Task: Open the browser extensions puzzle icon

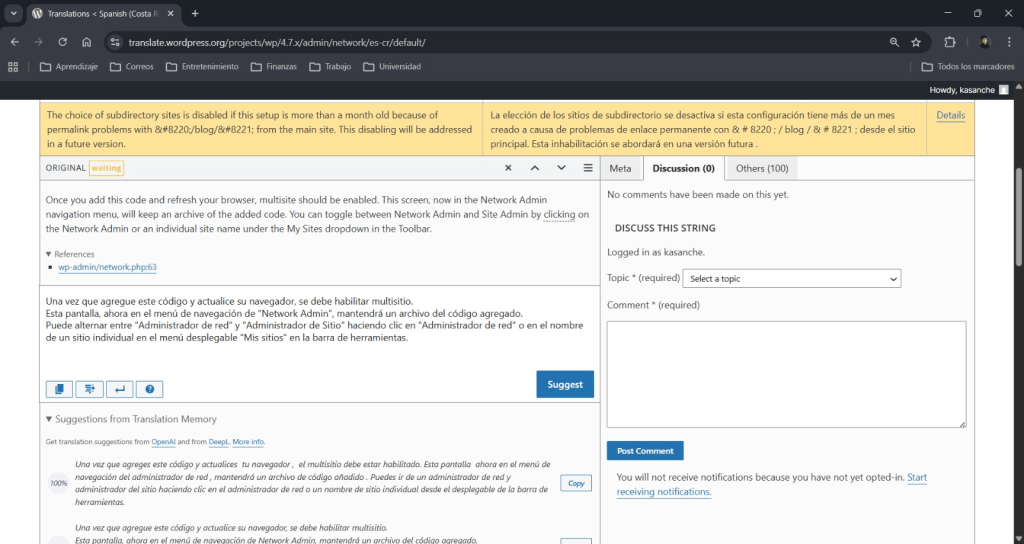Action: click(950, 43)
